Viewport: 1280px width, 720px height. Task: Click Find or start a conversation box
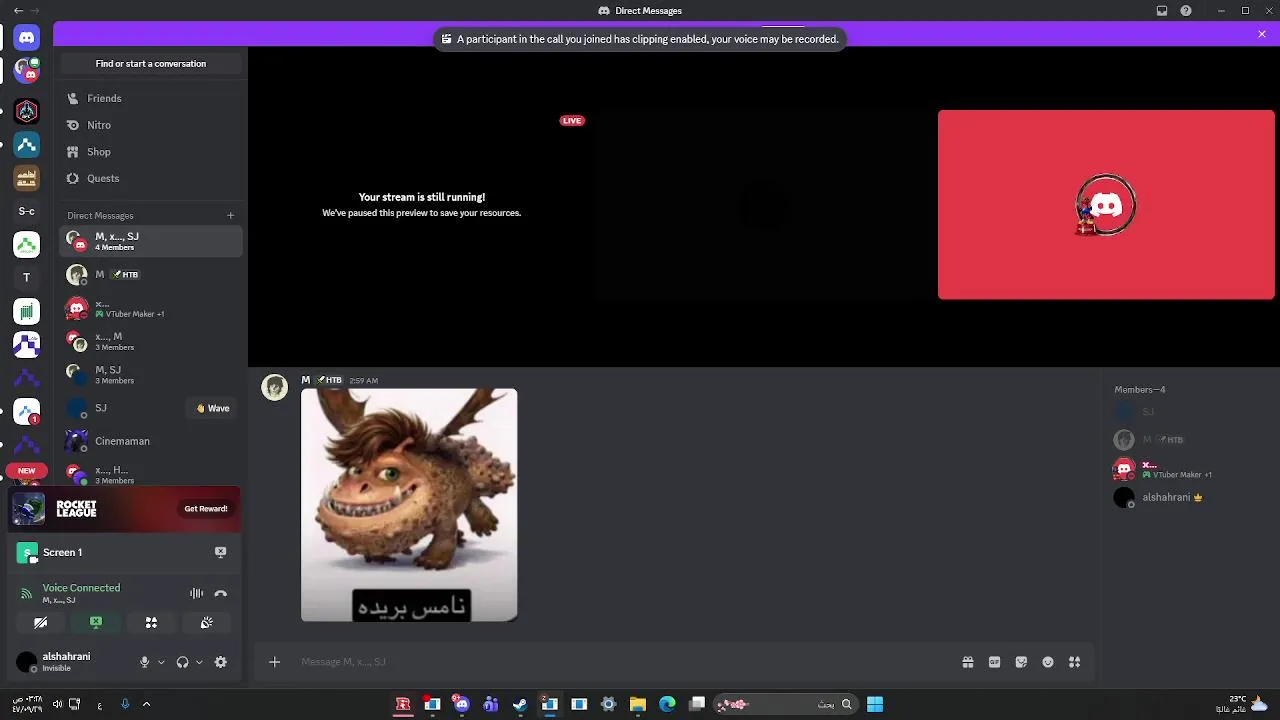click(151, 64)
